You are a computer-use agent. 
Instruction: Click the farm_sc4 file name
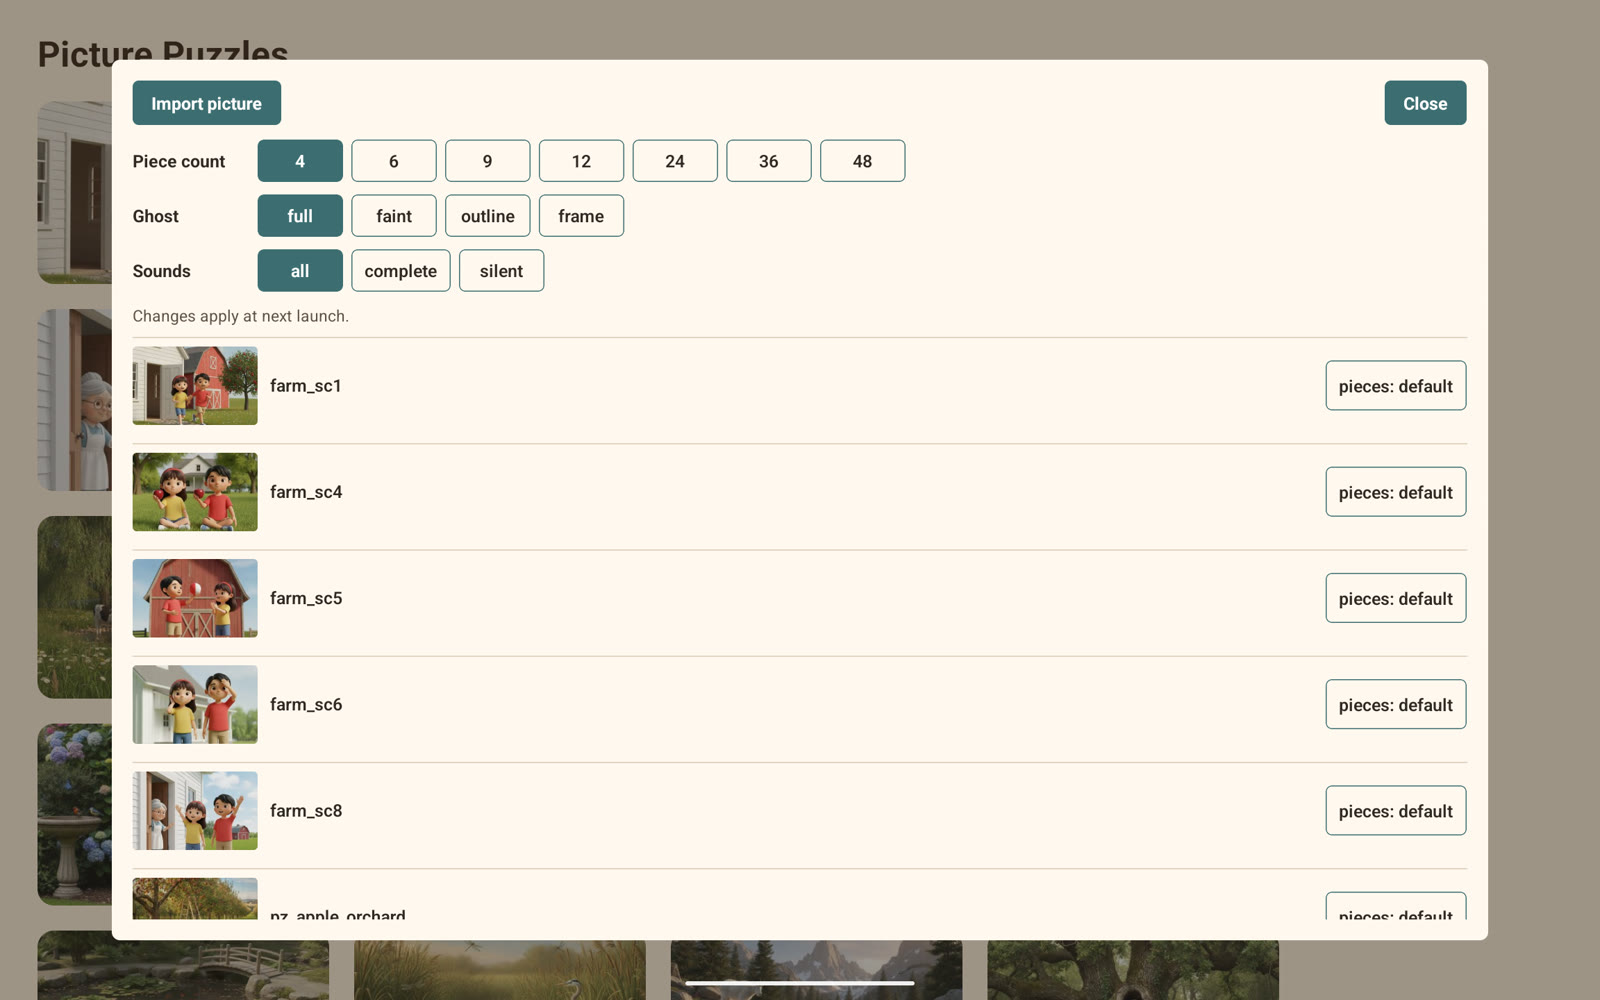pos(306,492)
